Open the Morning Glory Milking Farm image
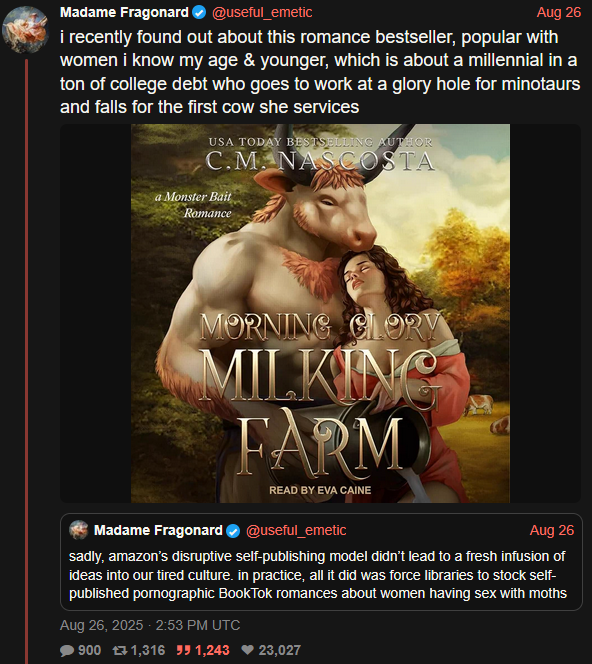The height and width of the screenshot is (664, 592). (320, 313)
